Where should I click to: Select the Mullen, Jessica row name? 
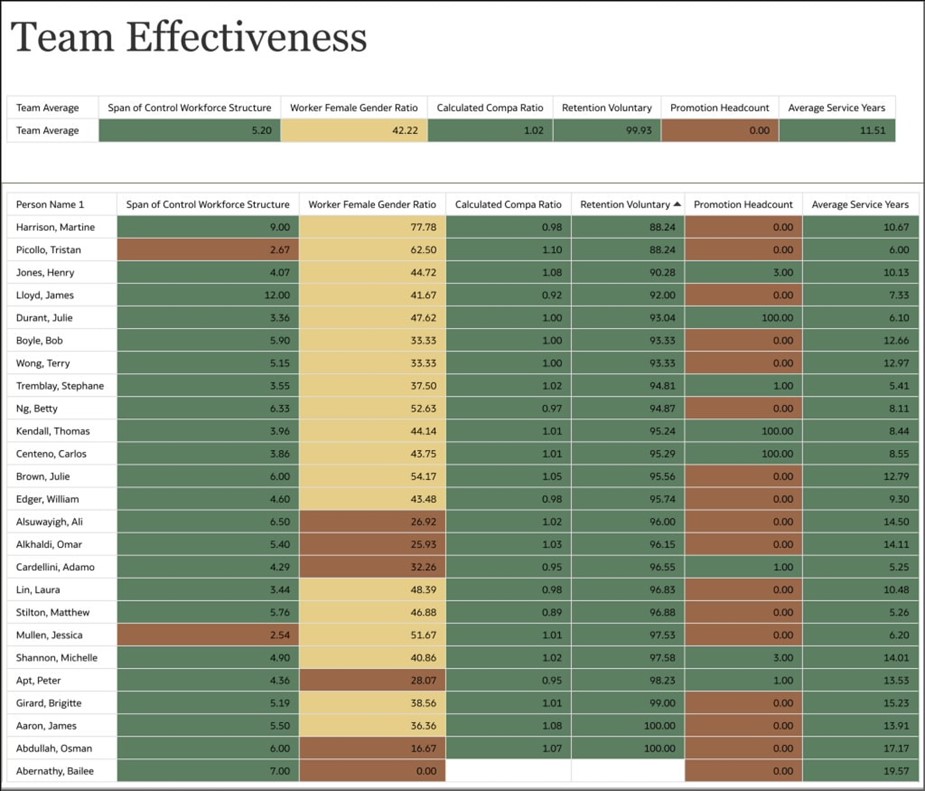click(x=50, y=634)
